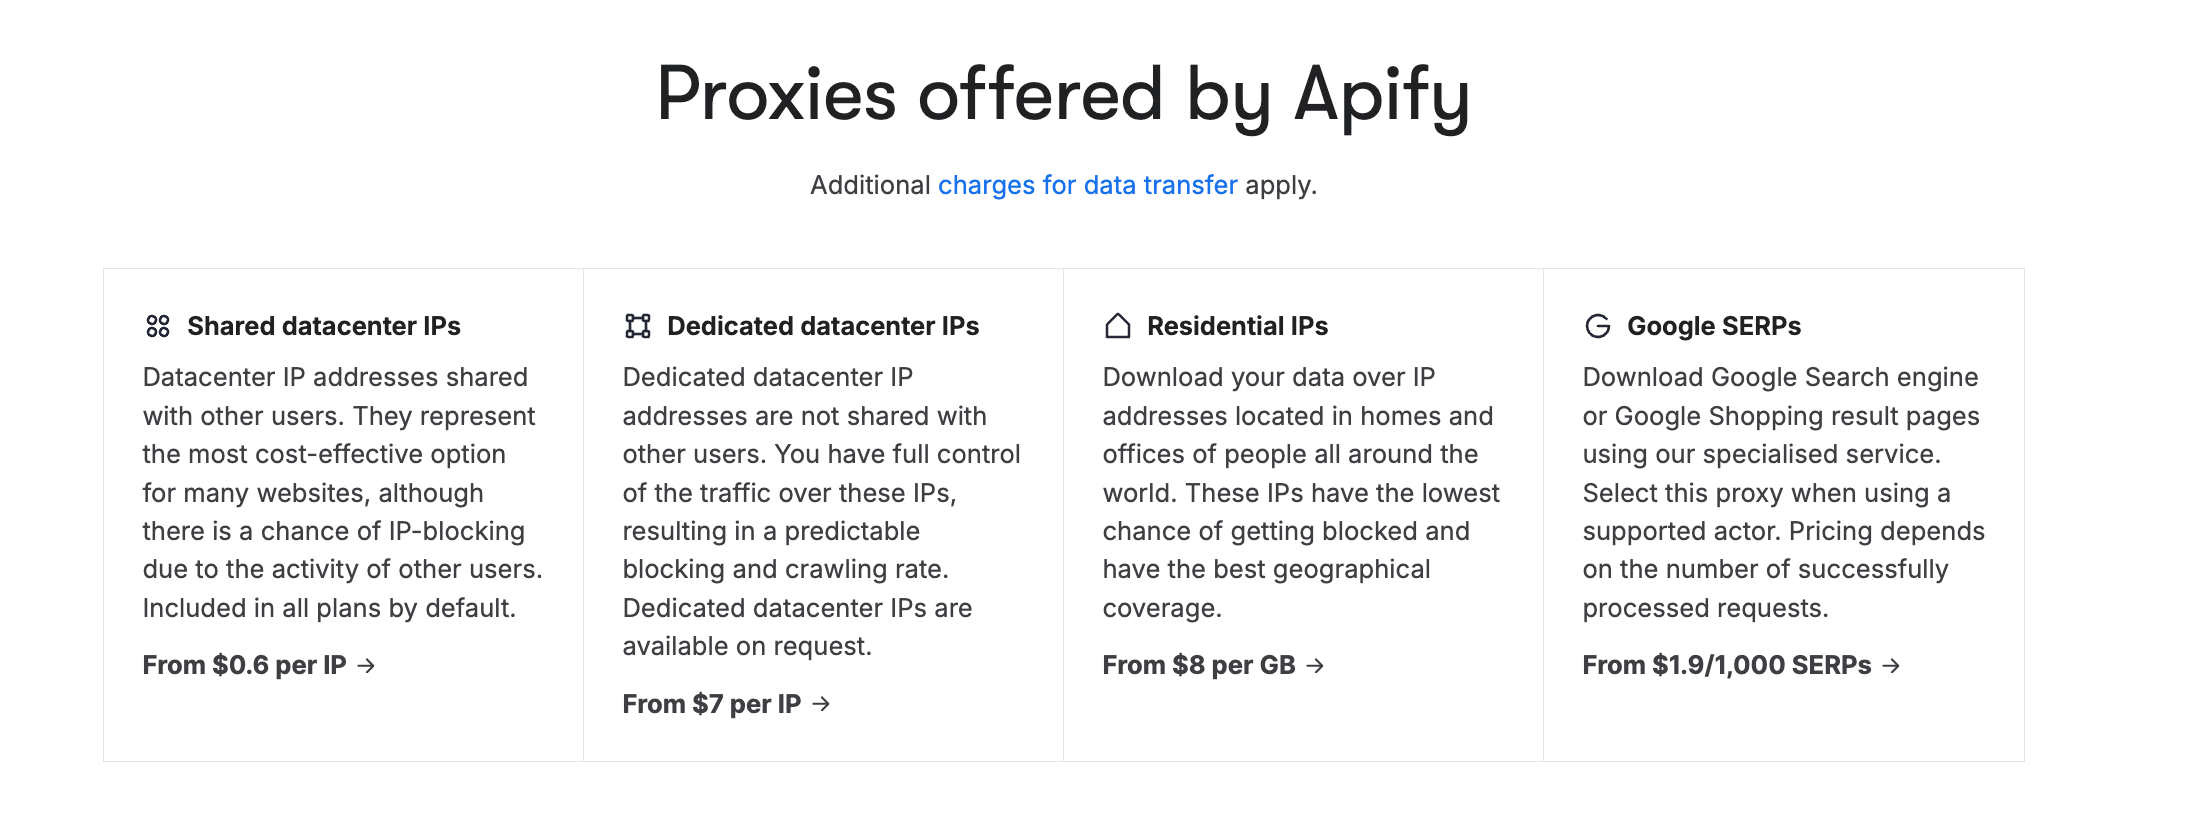Click the arrow after 'From $7 per IP'
Viewport: 2194px width, 836px height.
click(822, 704)
